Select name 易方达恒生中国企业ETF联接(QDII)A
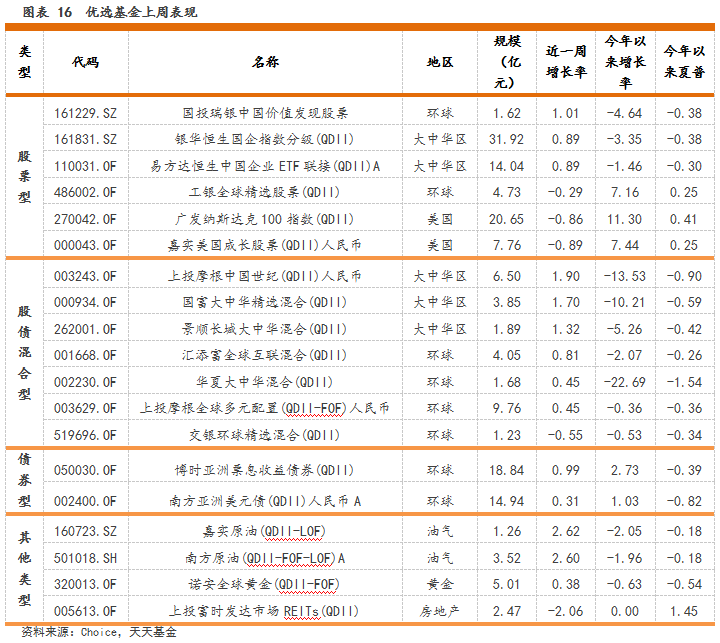 point(265,166)
